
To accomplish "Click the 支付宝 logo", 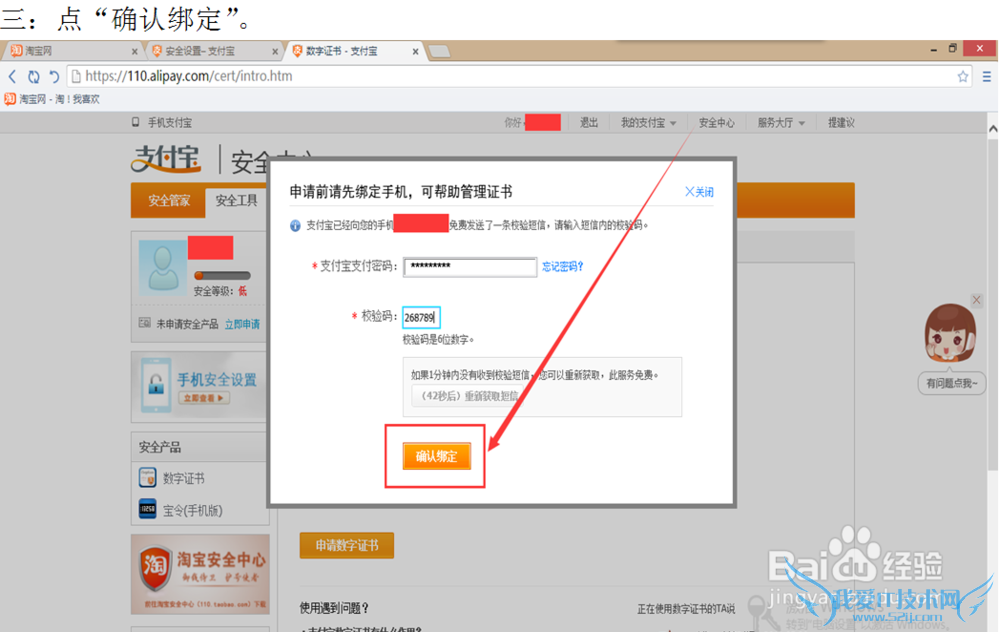I will coord(166,158).
